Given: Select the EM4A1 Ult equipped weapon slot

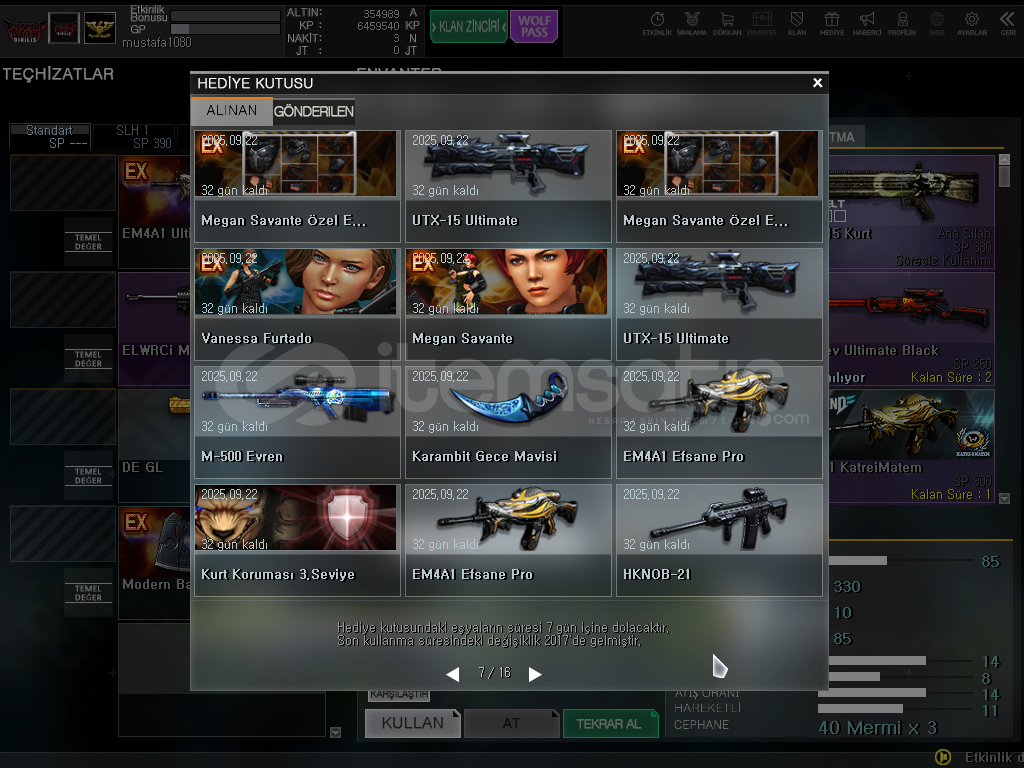Looking at the screenshot, I should point(154,212).
